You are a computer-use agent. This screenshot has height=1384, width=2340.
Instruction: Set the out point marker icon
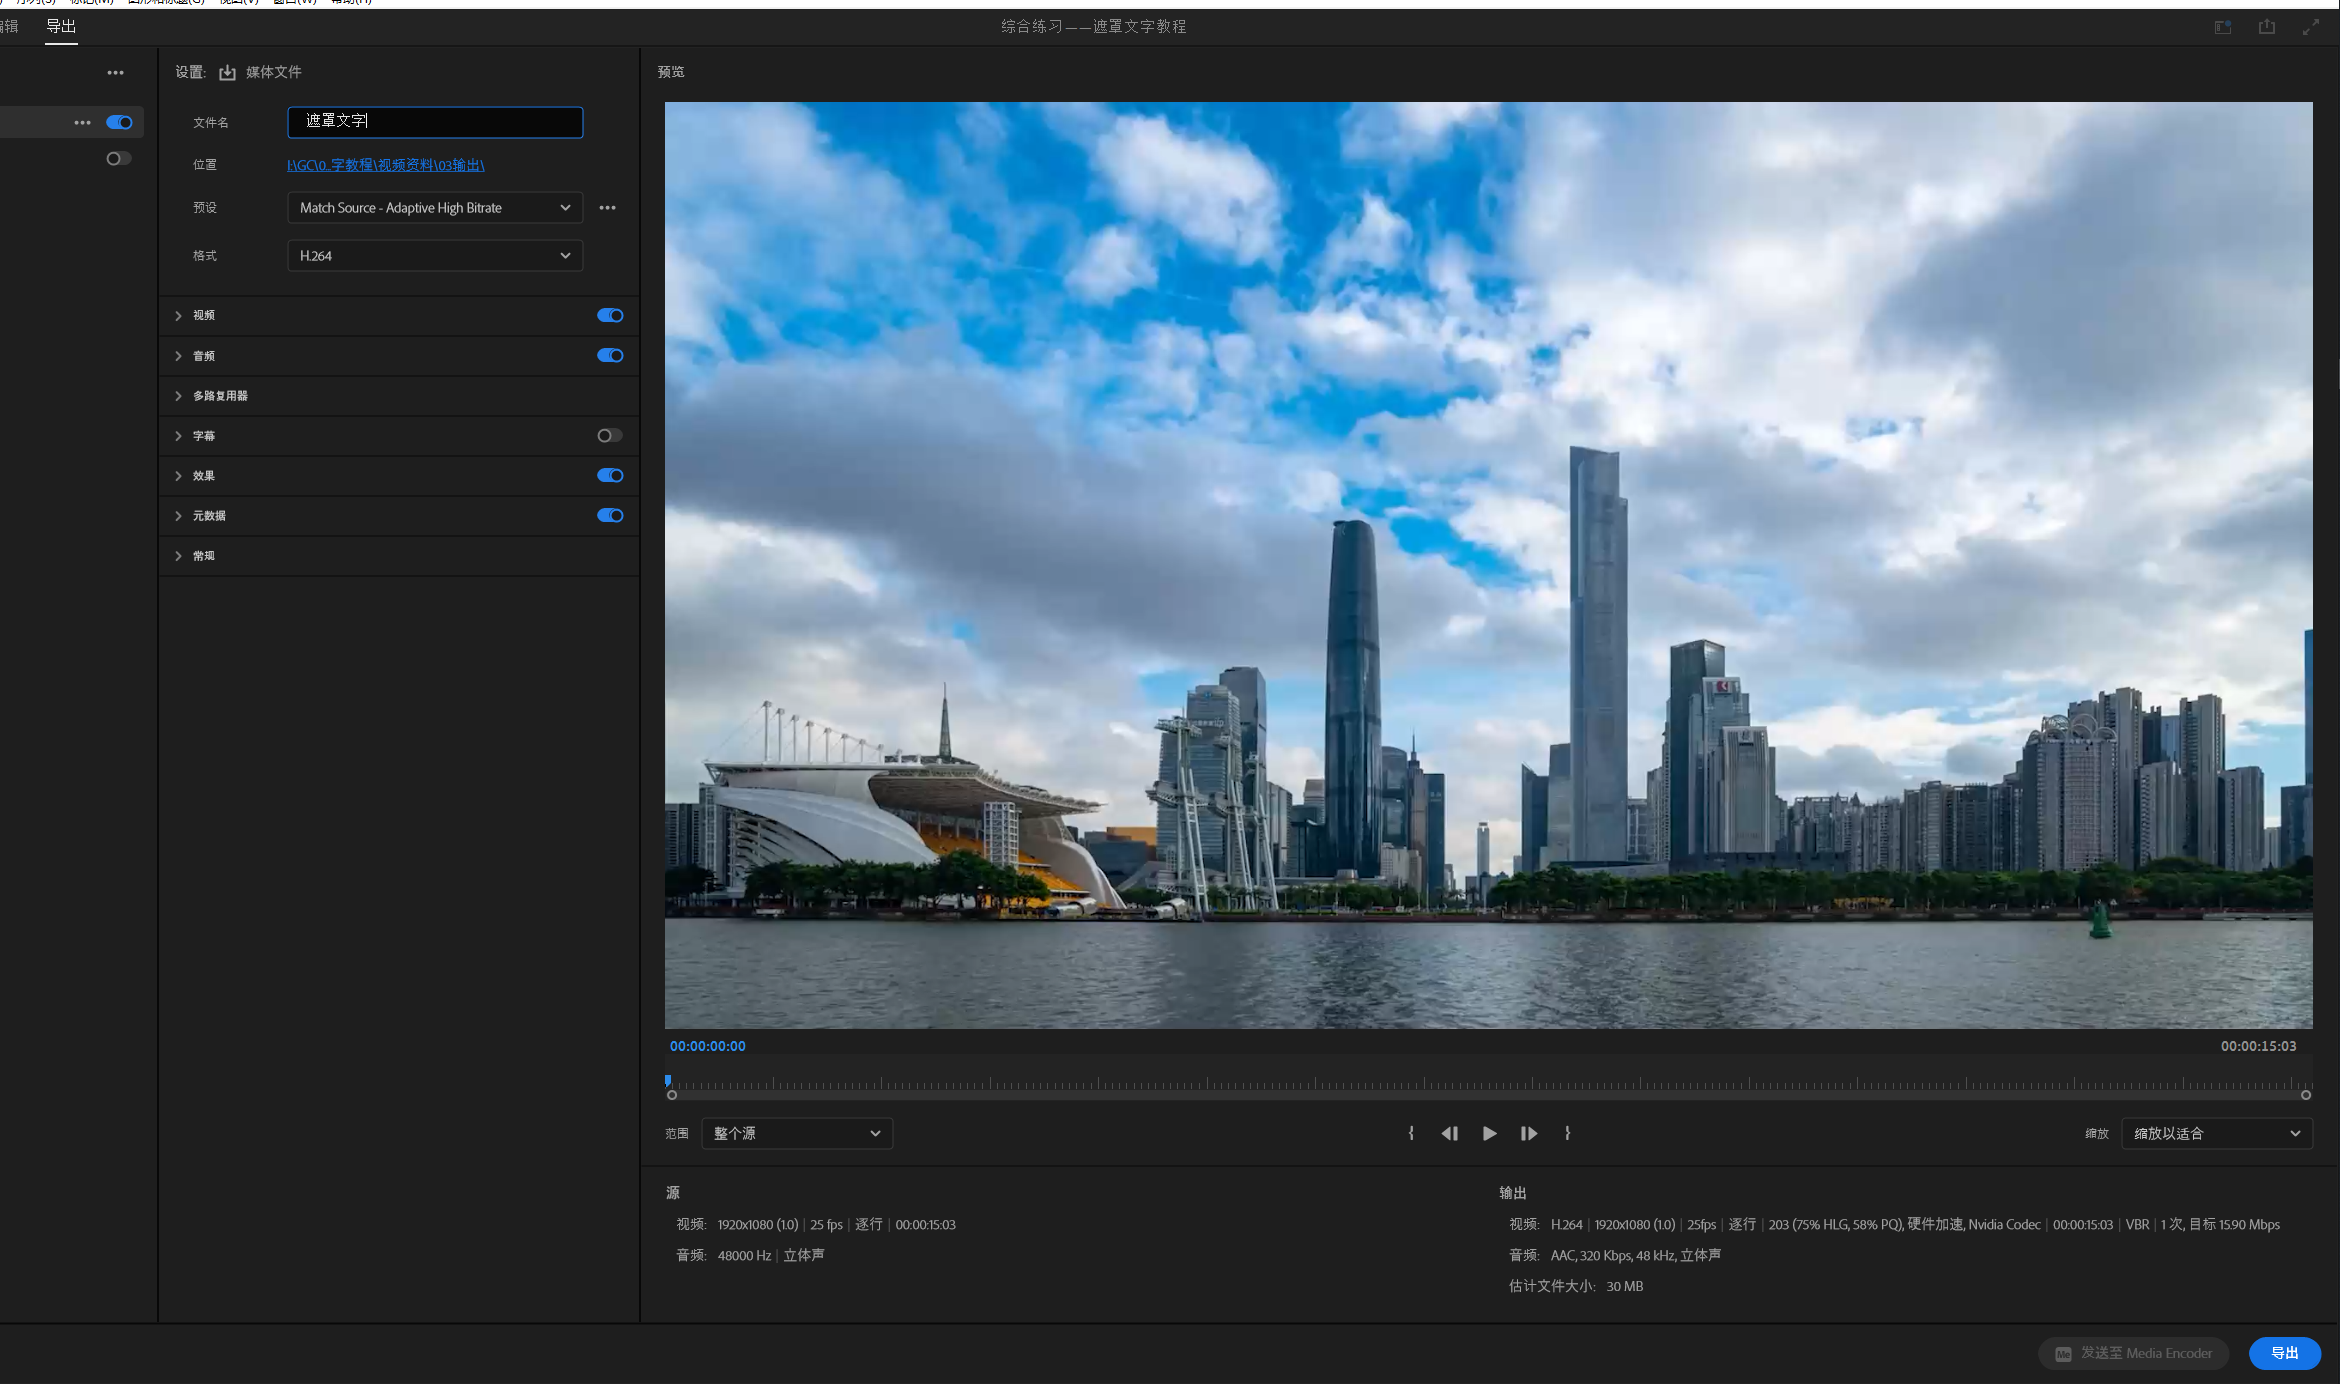(1567, 1133)
